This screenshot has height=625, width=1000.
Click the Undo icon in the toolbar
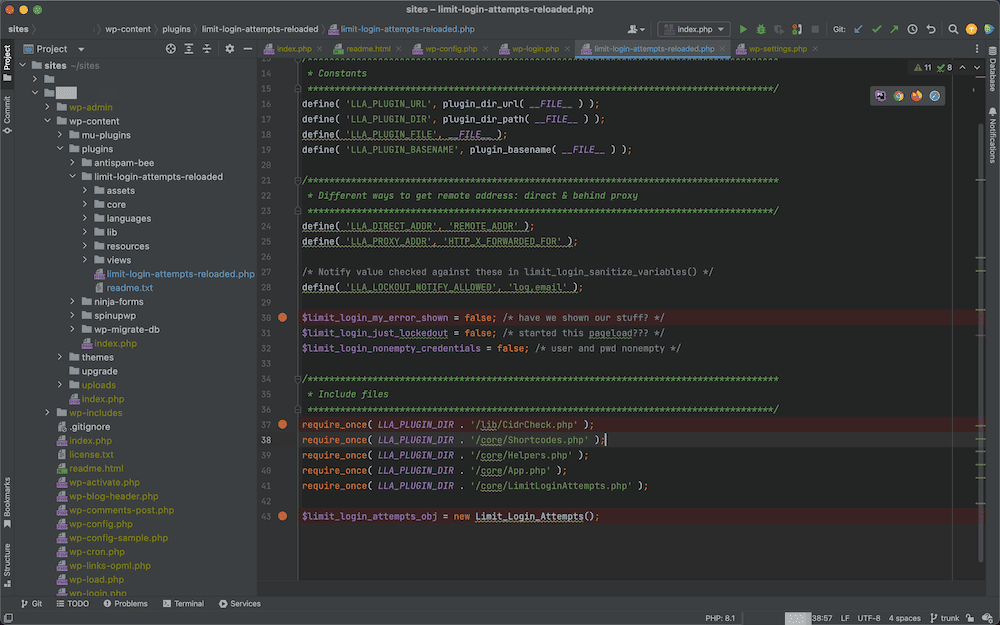[930, 29]
